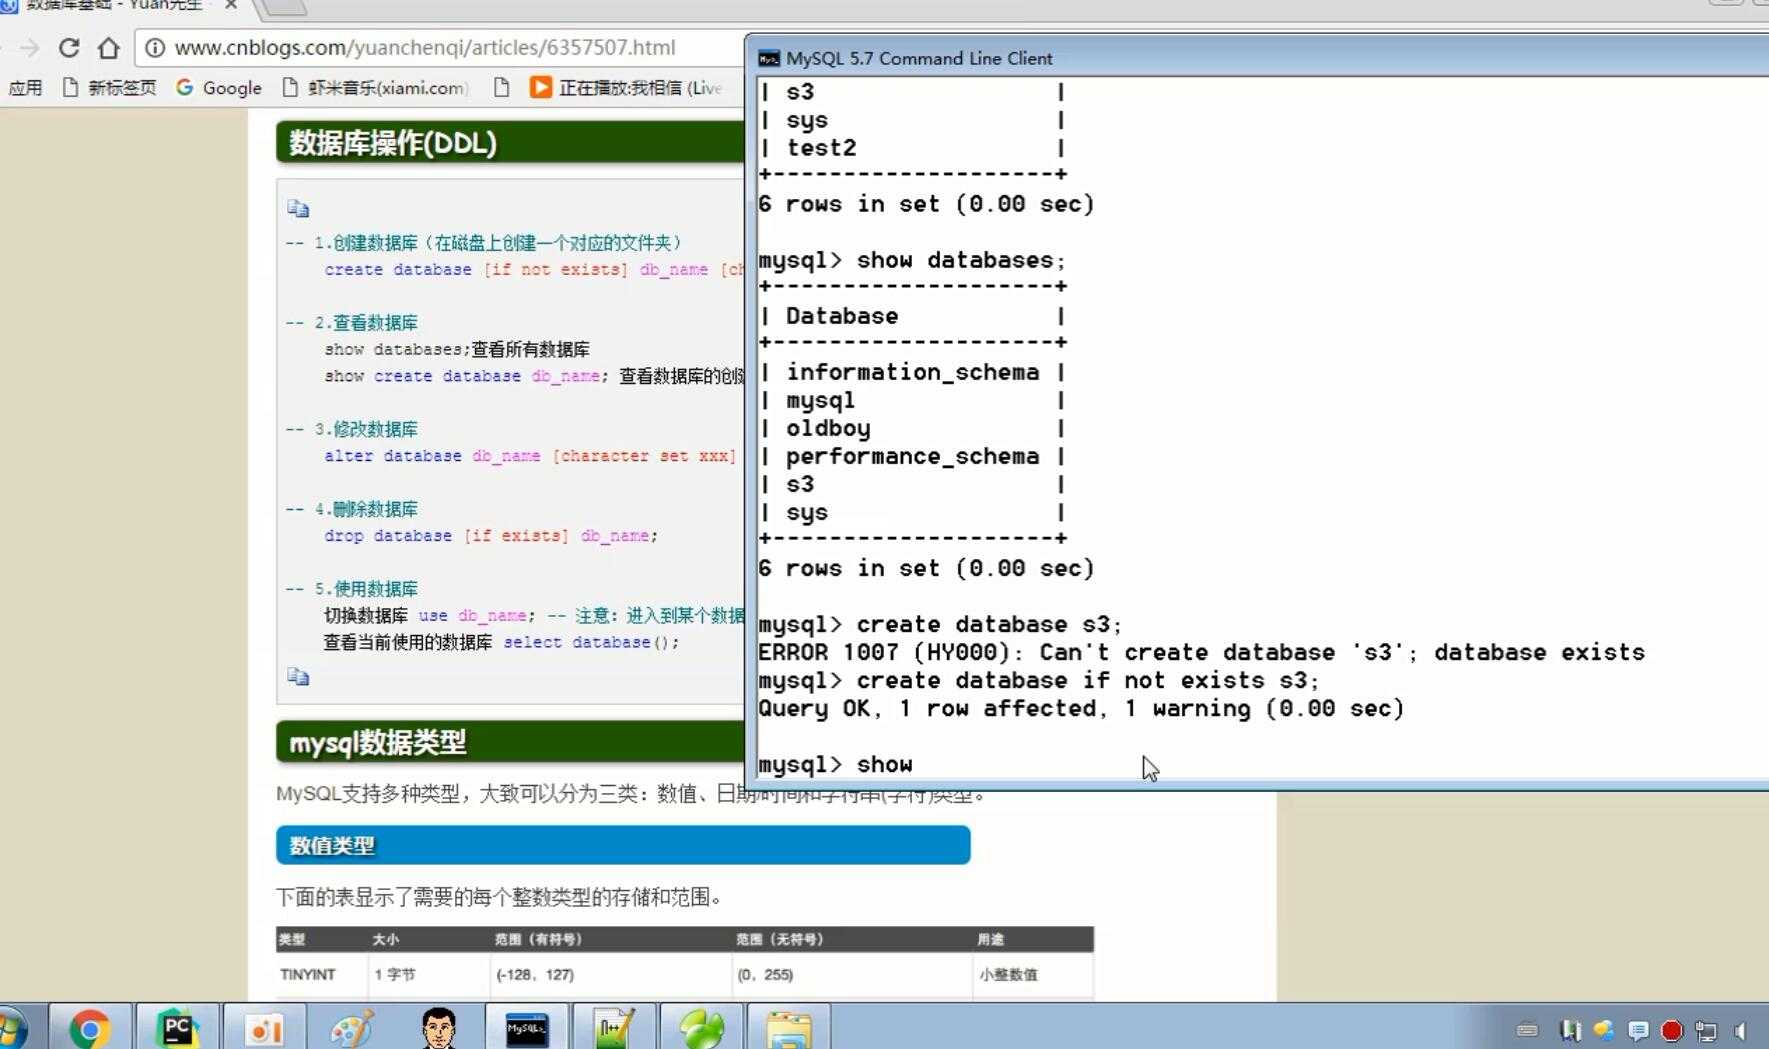Click the network icon in system tray
1769x1049 pixels.
1706,1030
